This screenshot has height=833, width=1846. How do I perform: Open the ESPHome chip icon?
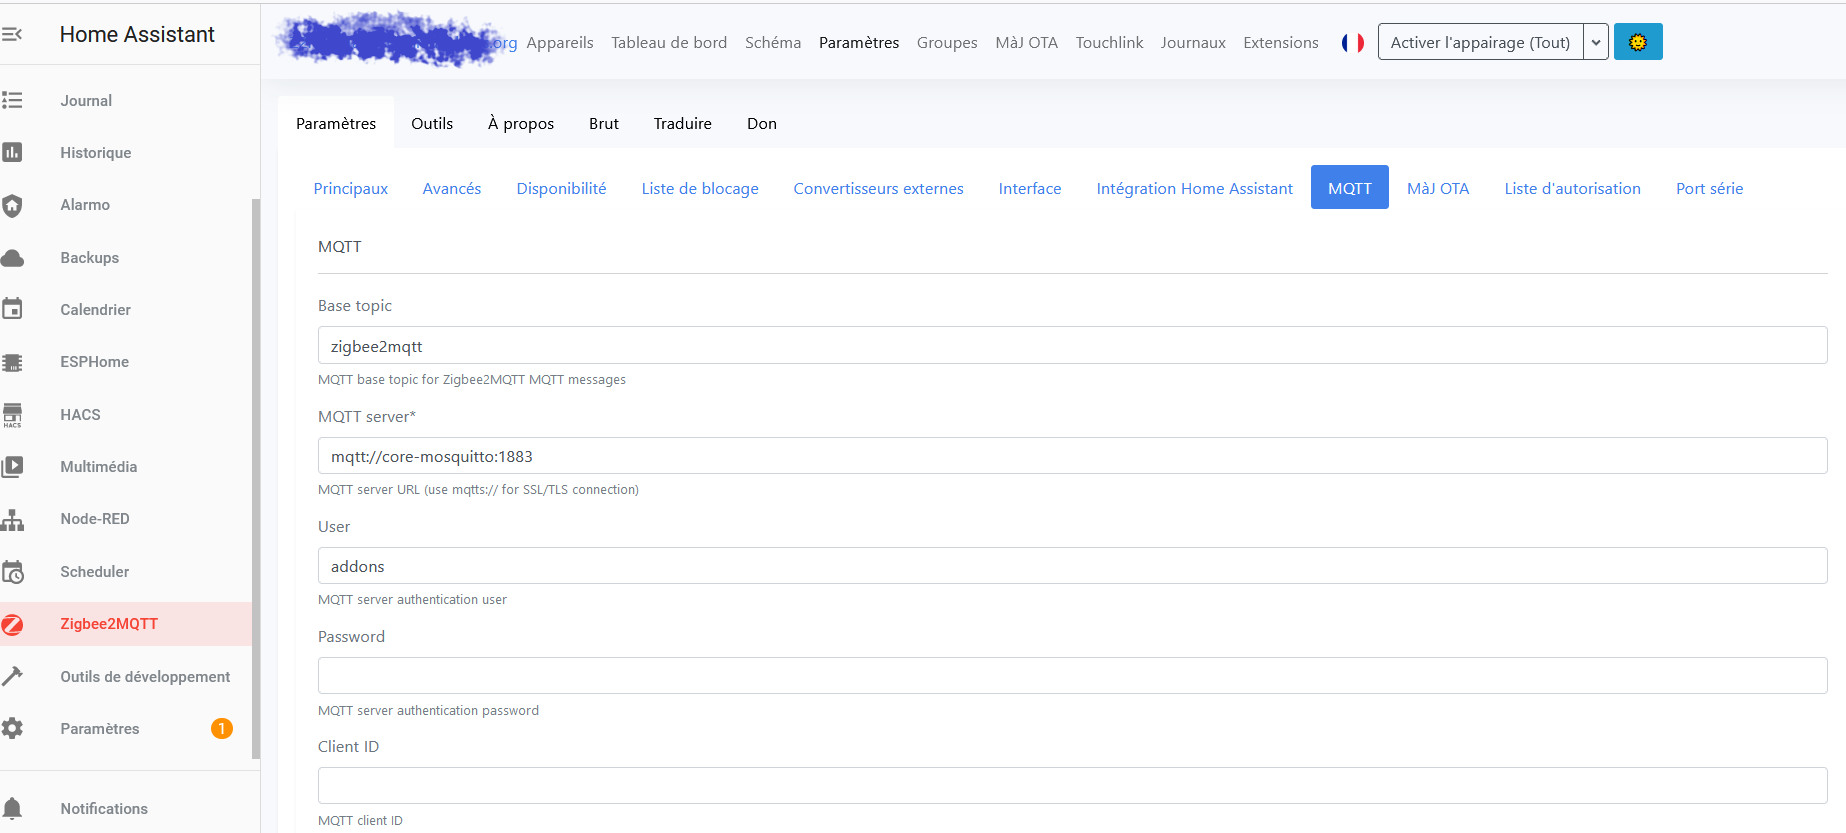pyautogui.click(x=12, y=362)
